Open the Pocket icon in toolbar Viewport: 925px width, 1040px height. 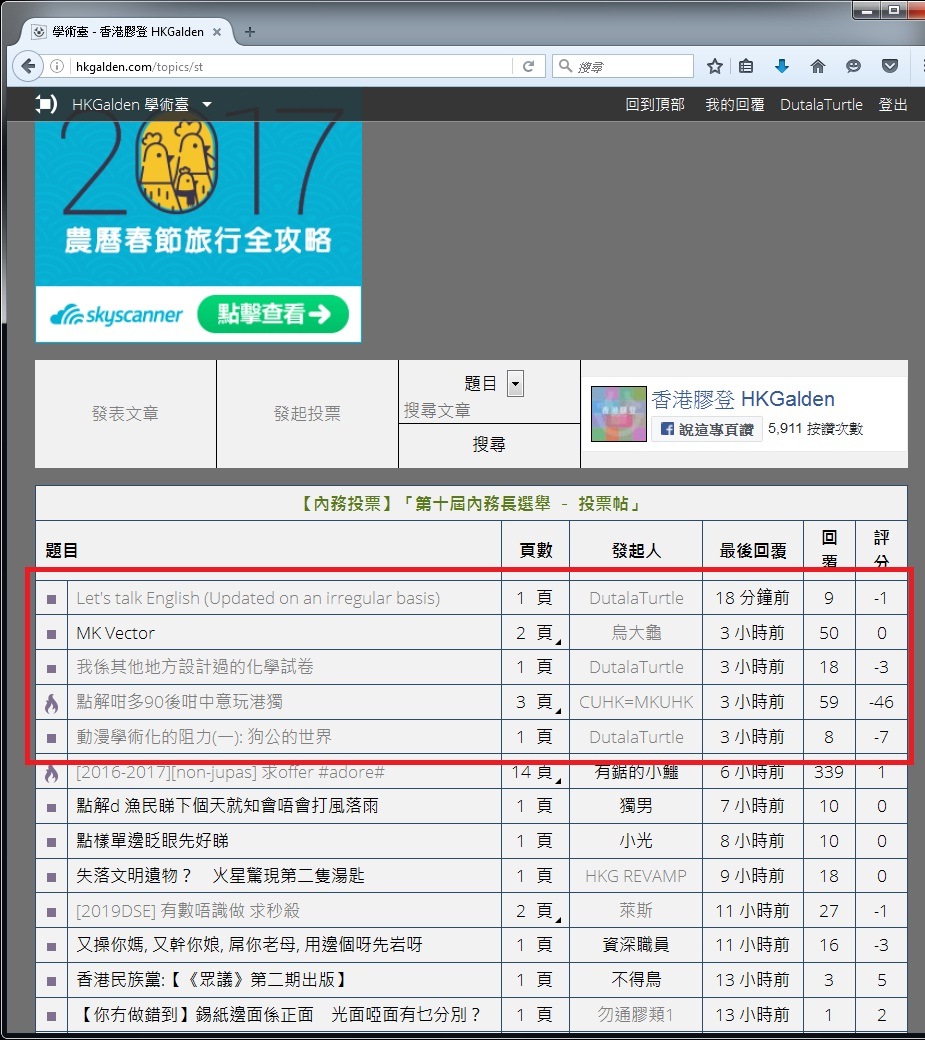tap(889, 67)
